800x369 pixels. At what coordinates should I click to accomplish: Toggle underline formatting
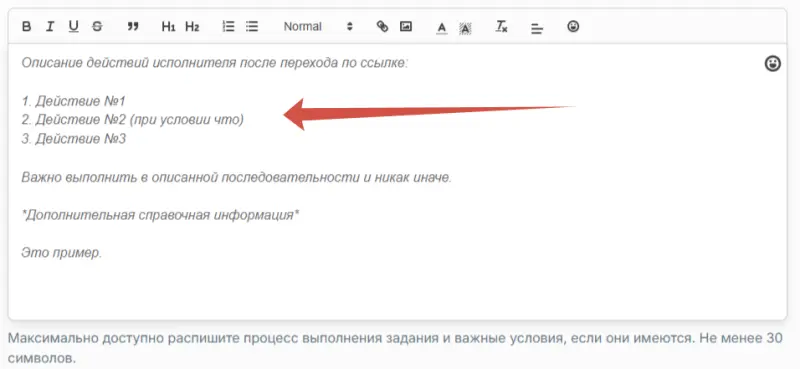point(73,27)
